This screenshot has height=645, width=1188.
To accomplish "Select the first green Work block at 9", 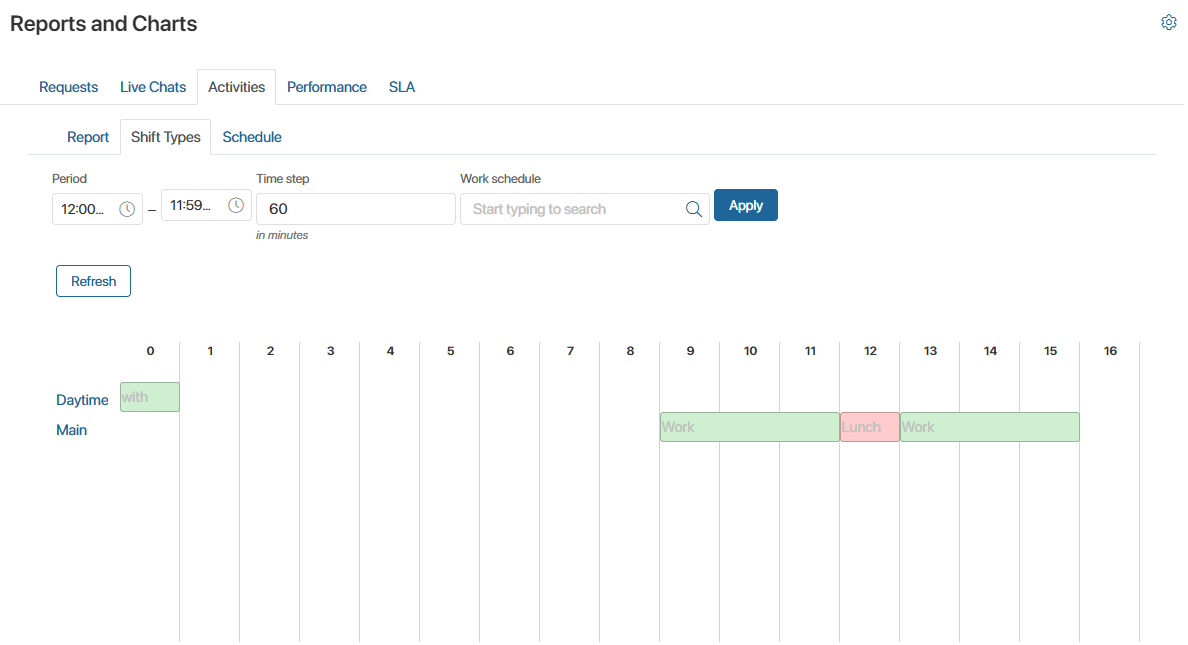I will click(x=749, y=427).
